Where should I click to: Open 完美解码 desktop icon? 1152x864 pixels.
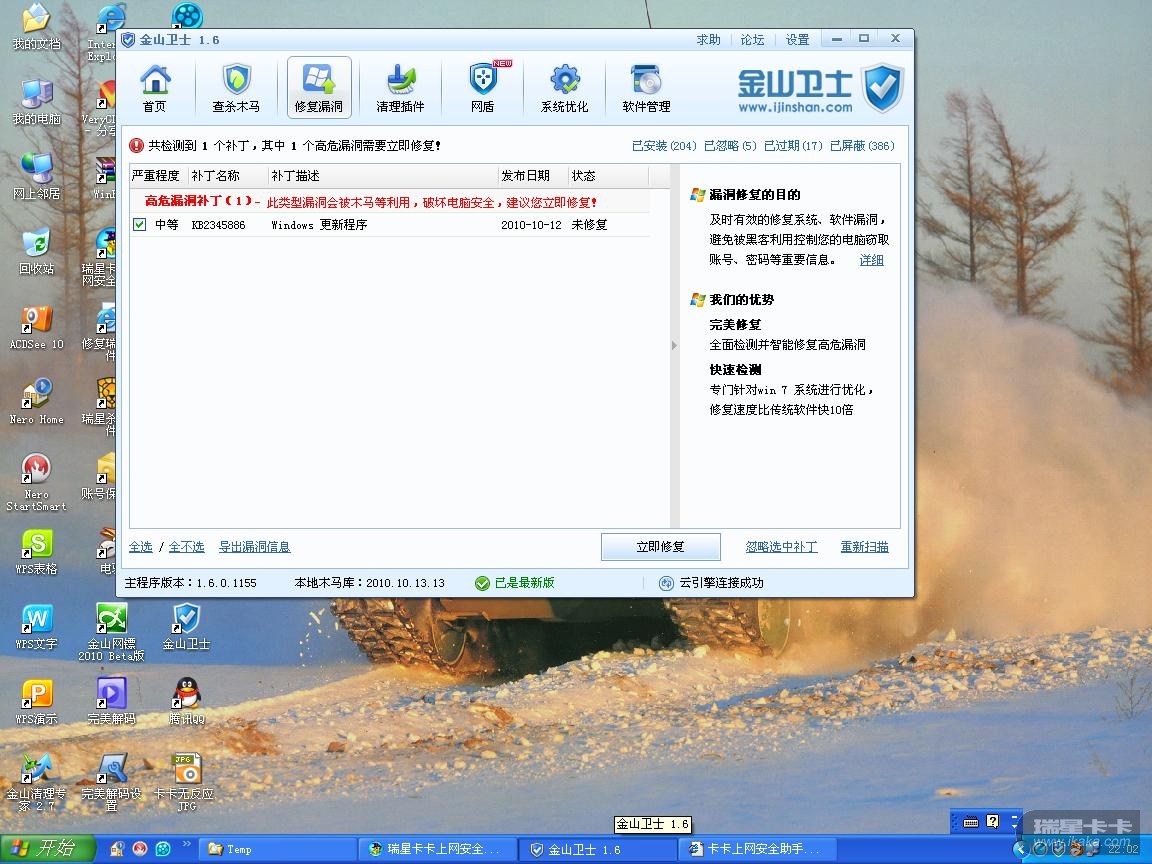[x=111, y=702]
